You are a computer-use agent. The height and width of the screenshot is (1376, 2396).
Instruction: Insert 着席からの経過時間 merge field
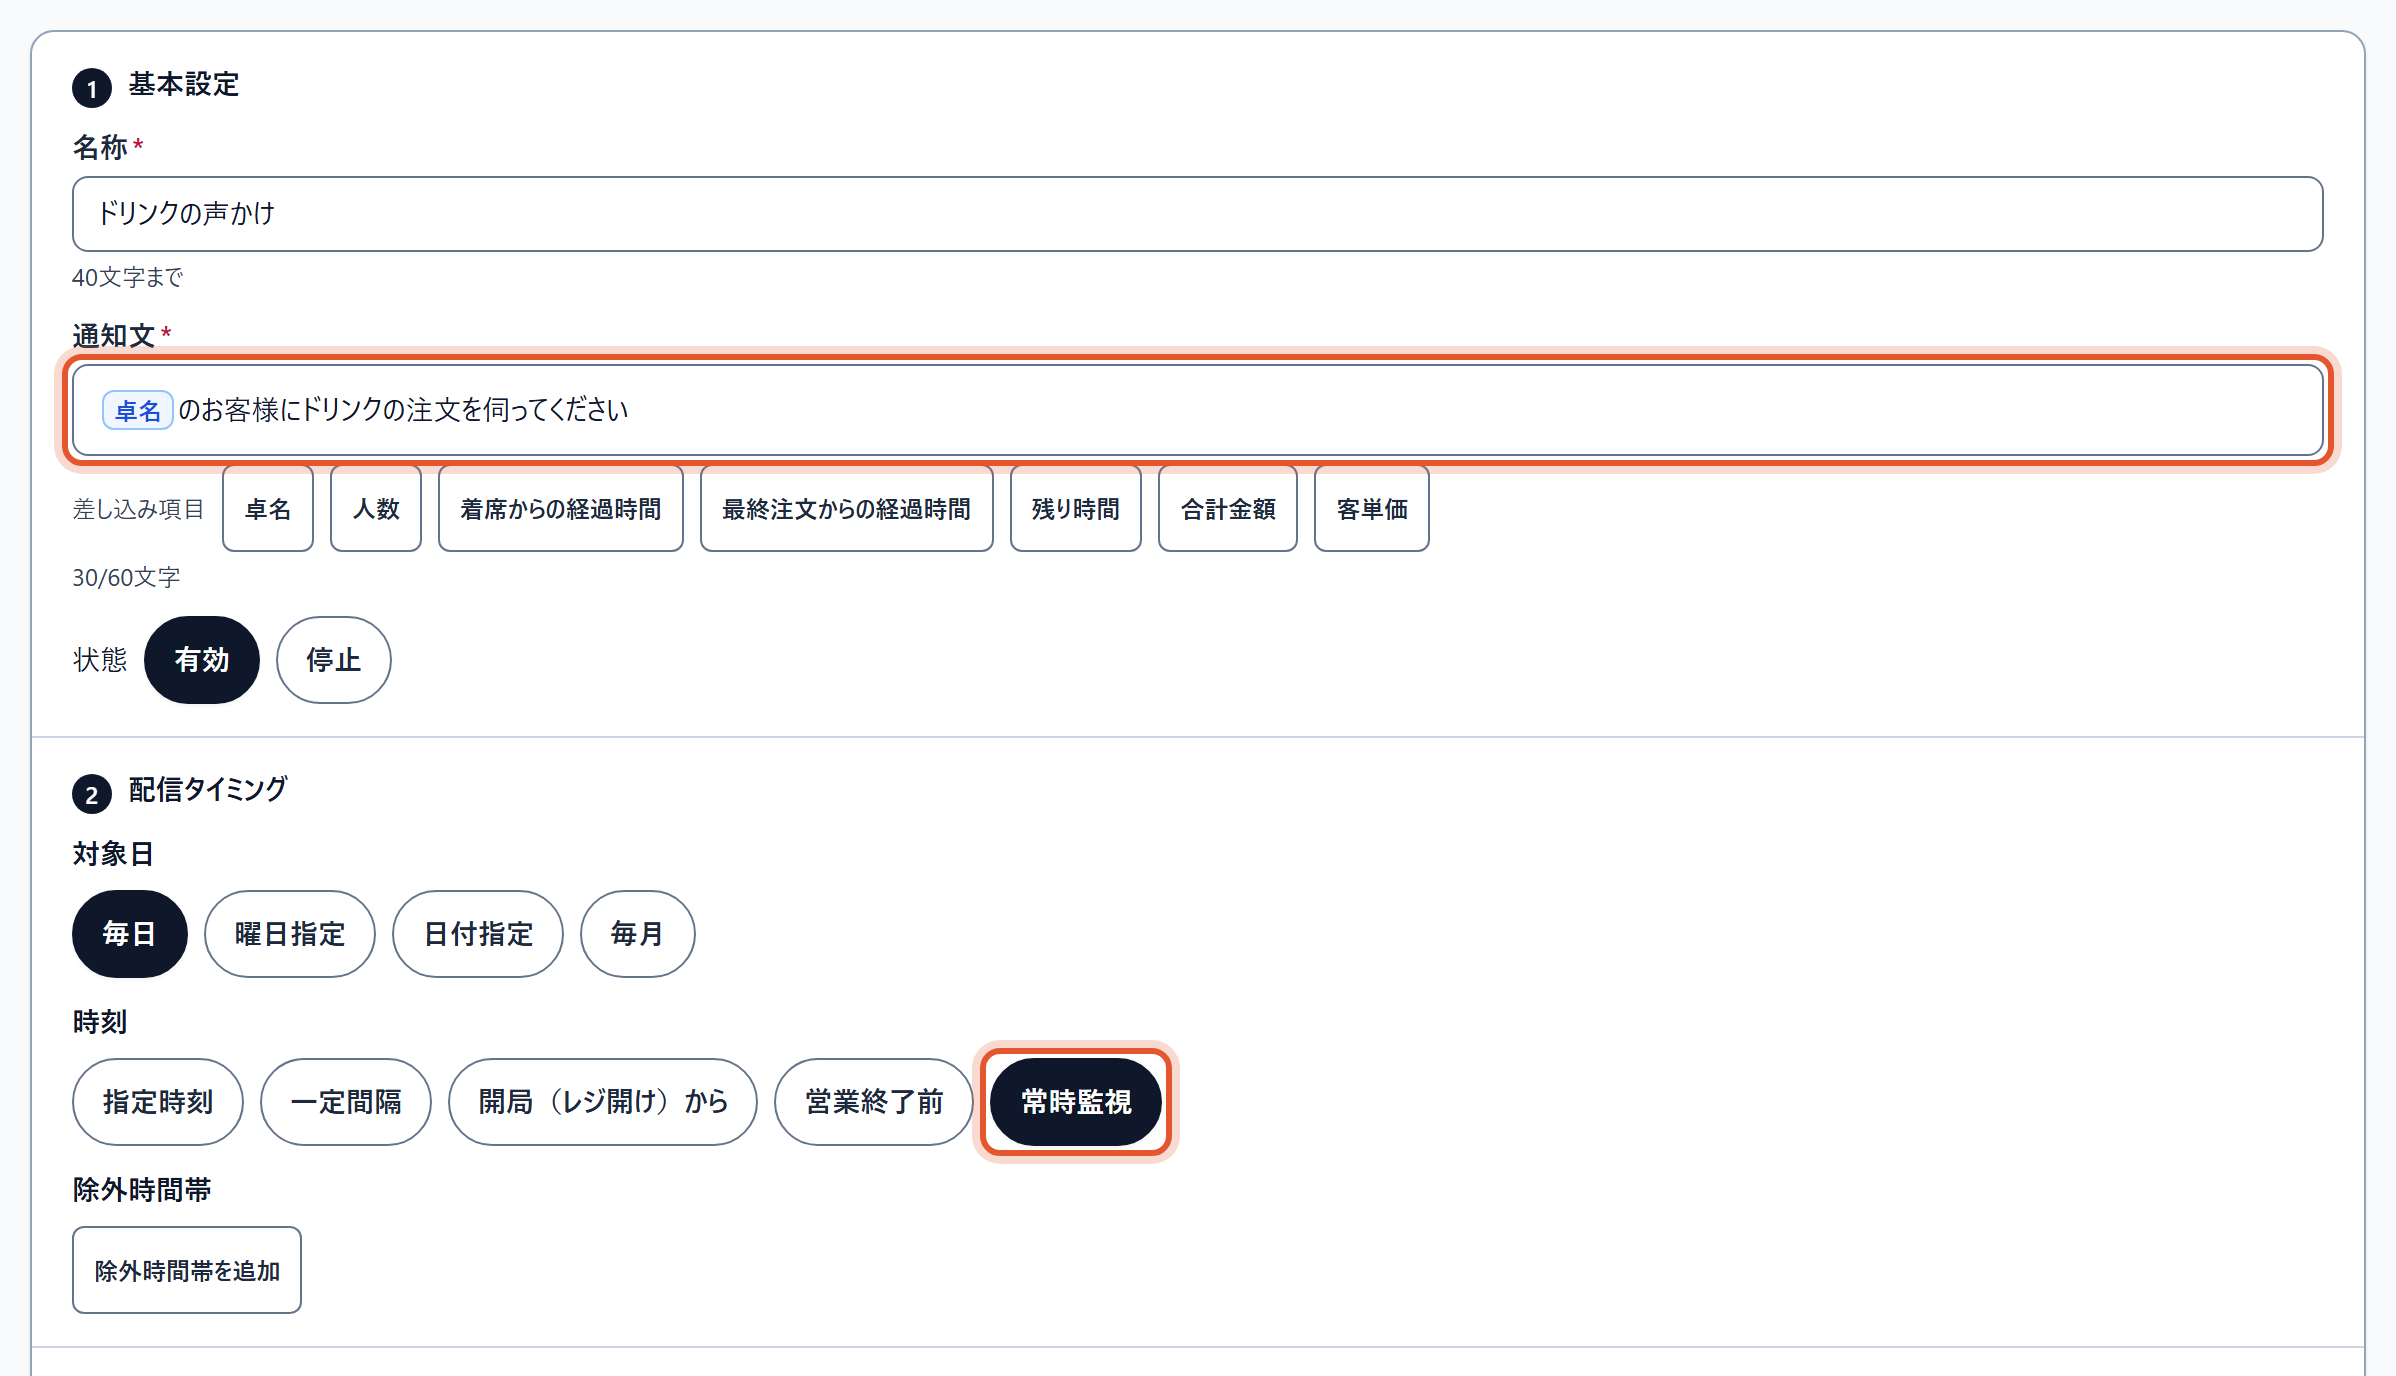pyautogui.click(x=561, y=508)
